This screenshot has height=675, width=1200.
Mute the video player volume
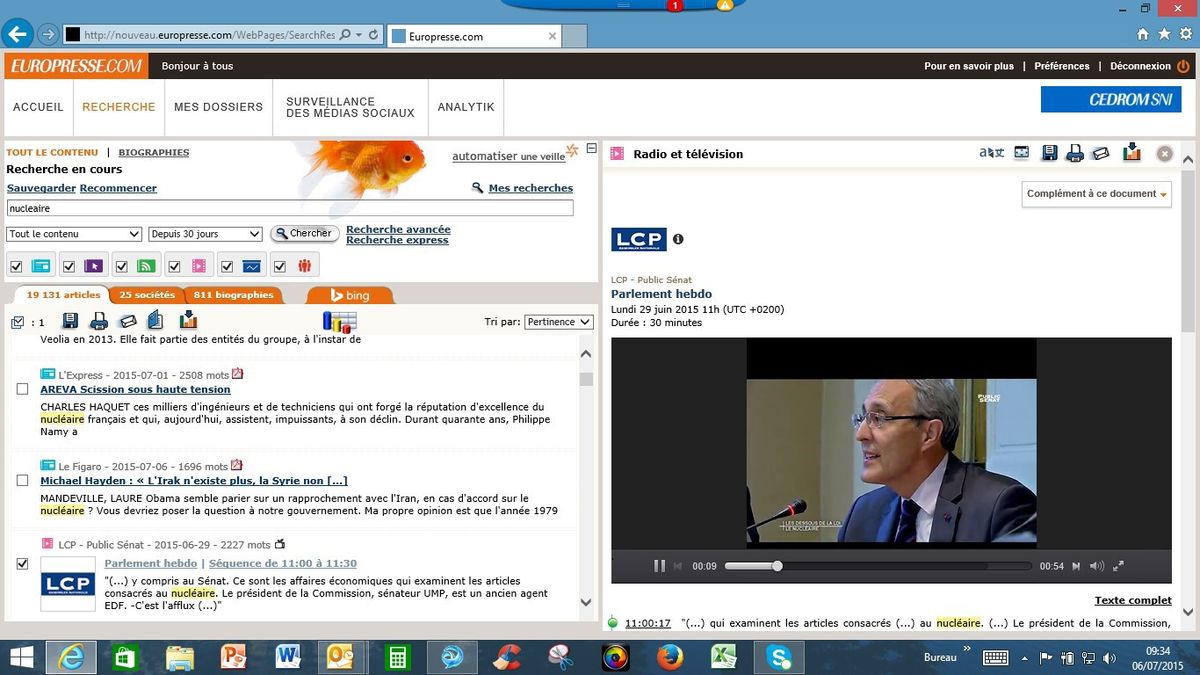tap(1097, 566)
